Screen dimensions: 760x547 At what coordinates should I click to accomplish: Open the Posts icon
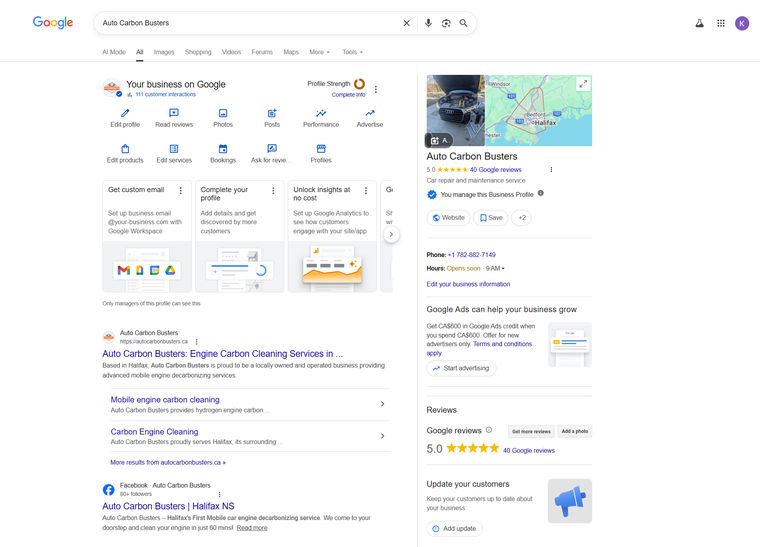(x=272, y=113)
